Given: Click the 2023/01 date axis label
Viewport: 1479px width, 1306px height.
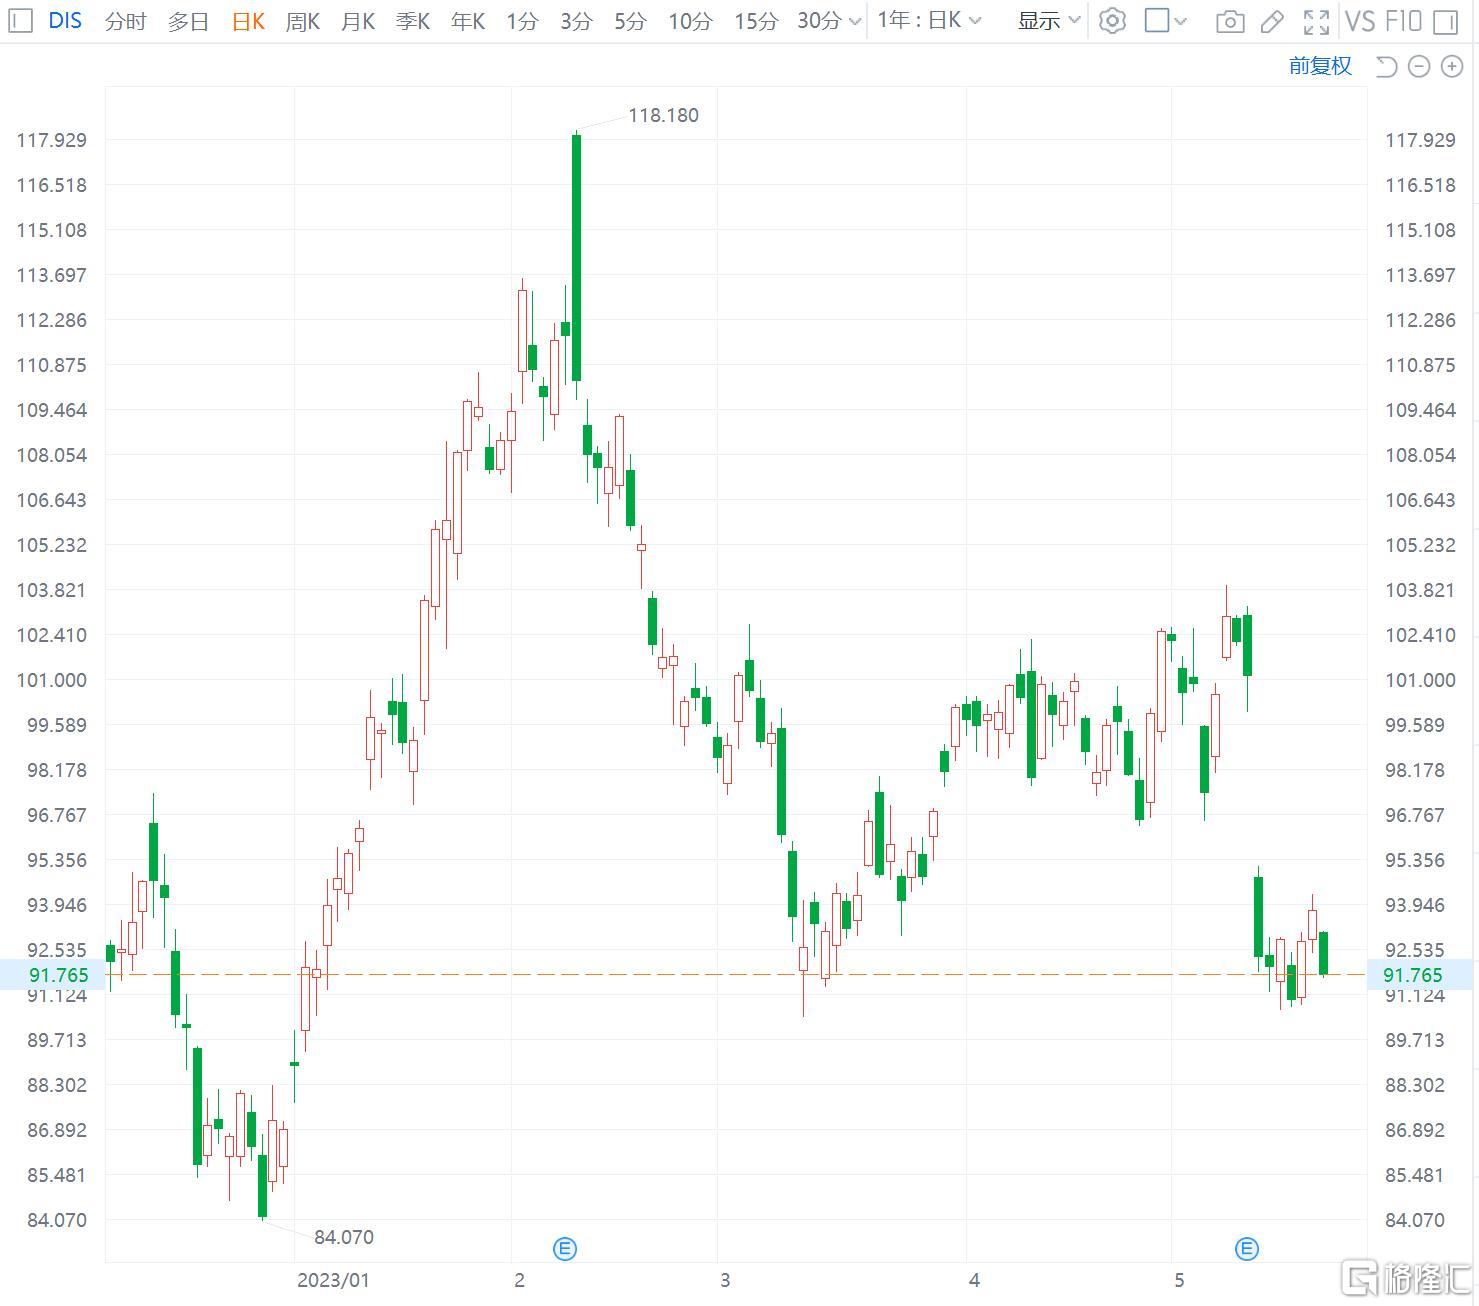Looking at the screenshot, I should (333, 1280).
